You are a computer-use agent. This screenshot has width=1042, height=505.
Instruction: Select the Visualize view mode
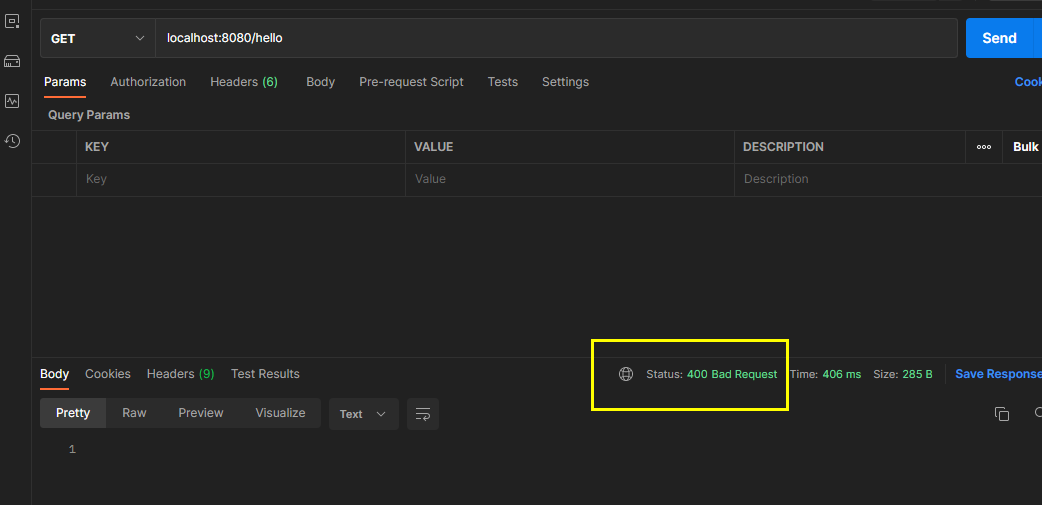click(x=280, y=413)
